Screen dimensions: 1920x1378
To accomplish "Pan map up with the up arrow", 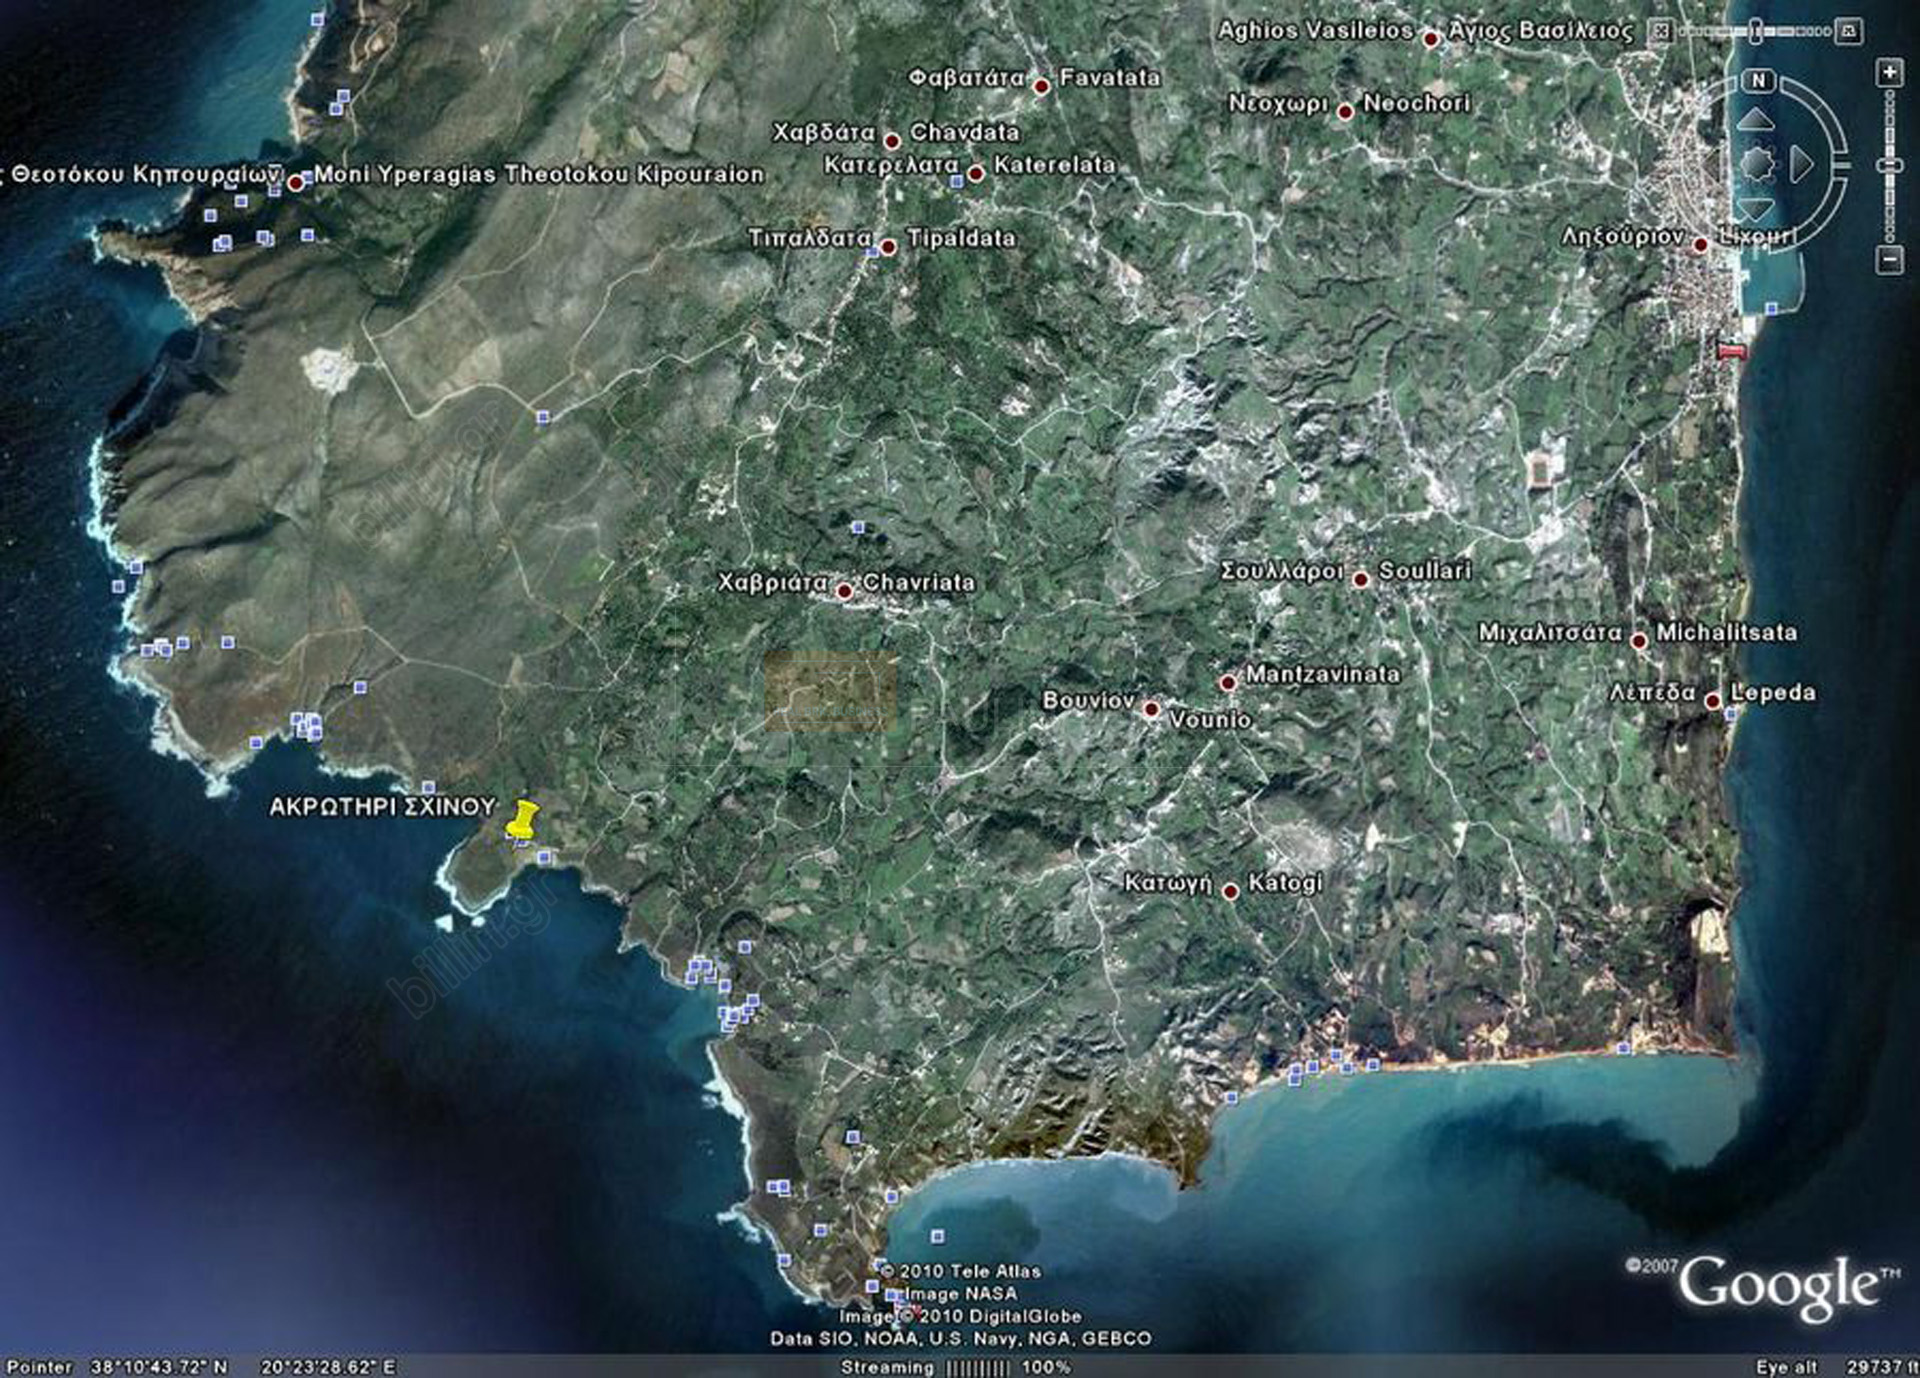I will pos(1755,121).
